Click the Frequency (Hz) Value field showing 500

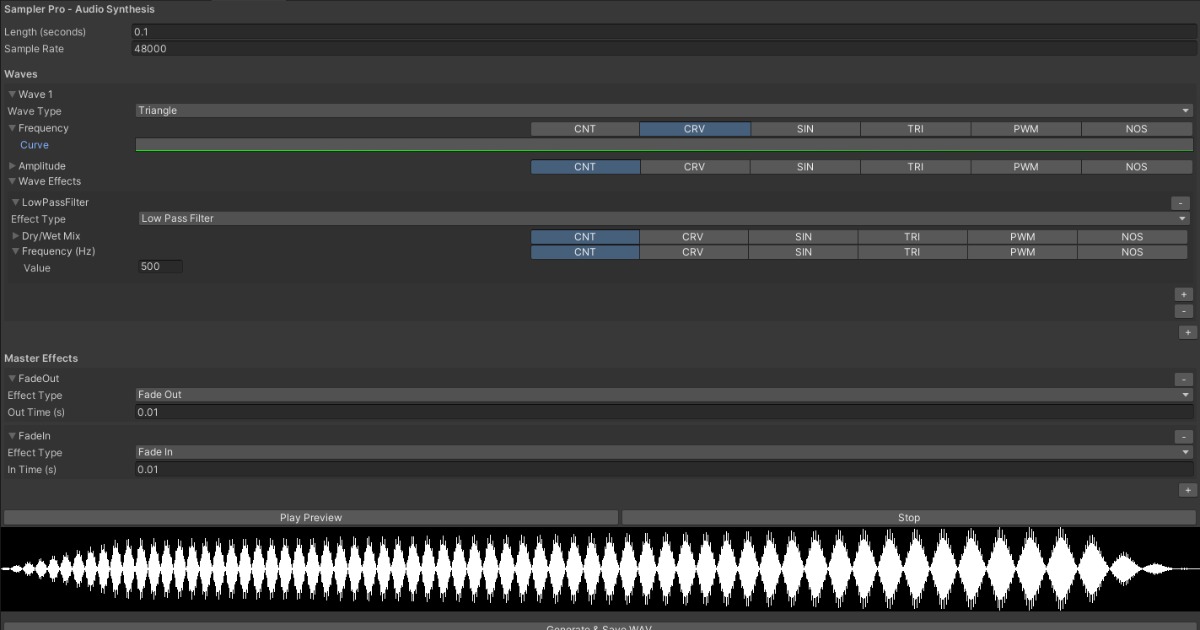click(160, 266)
